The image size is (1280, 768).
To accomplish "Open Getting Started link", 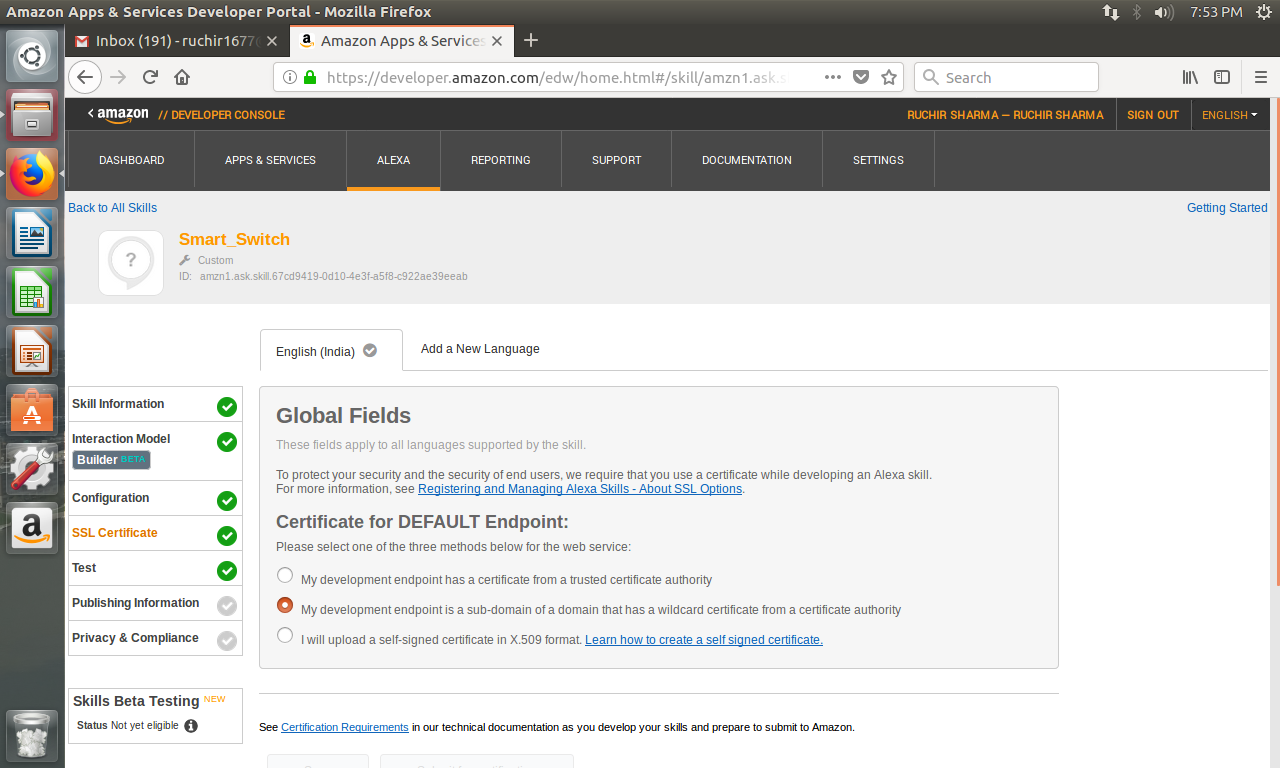I will (1227, 208).
